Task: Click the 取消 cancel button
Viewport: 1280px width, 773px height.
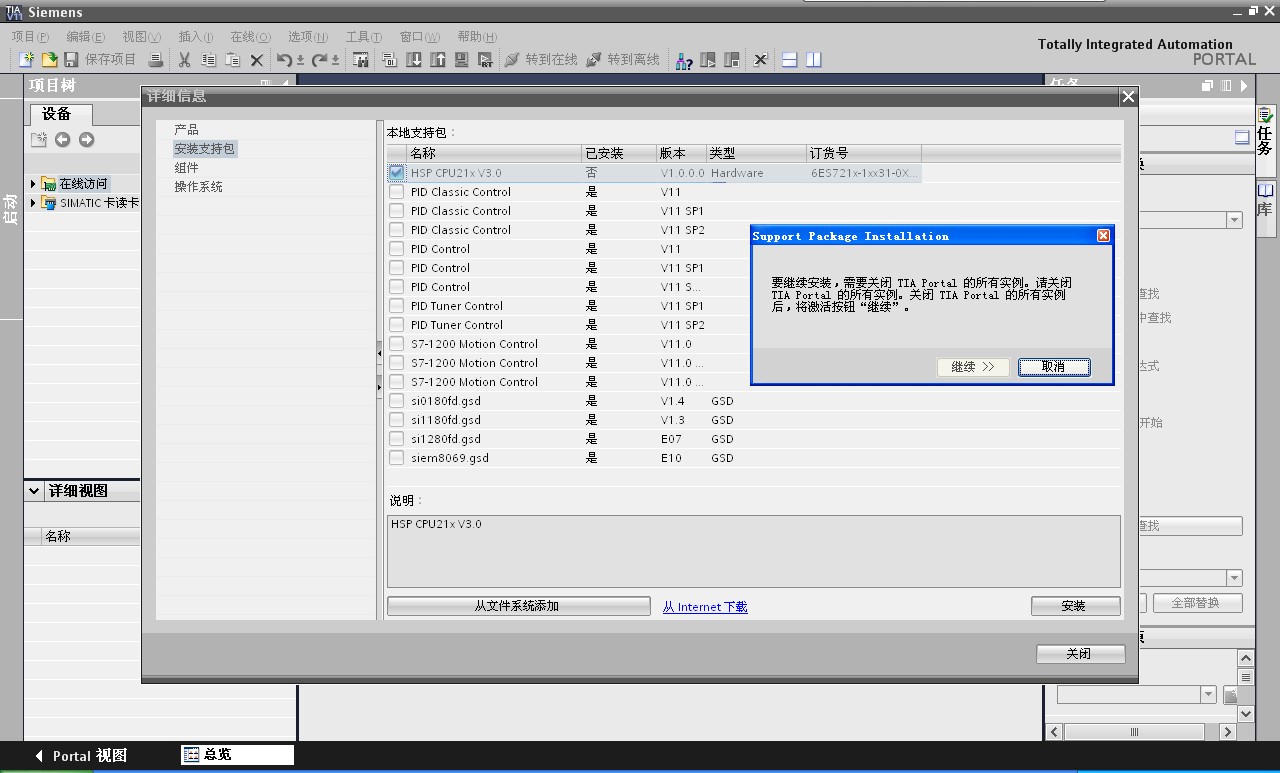Action: click(x=1054, y=367)
